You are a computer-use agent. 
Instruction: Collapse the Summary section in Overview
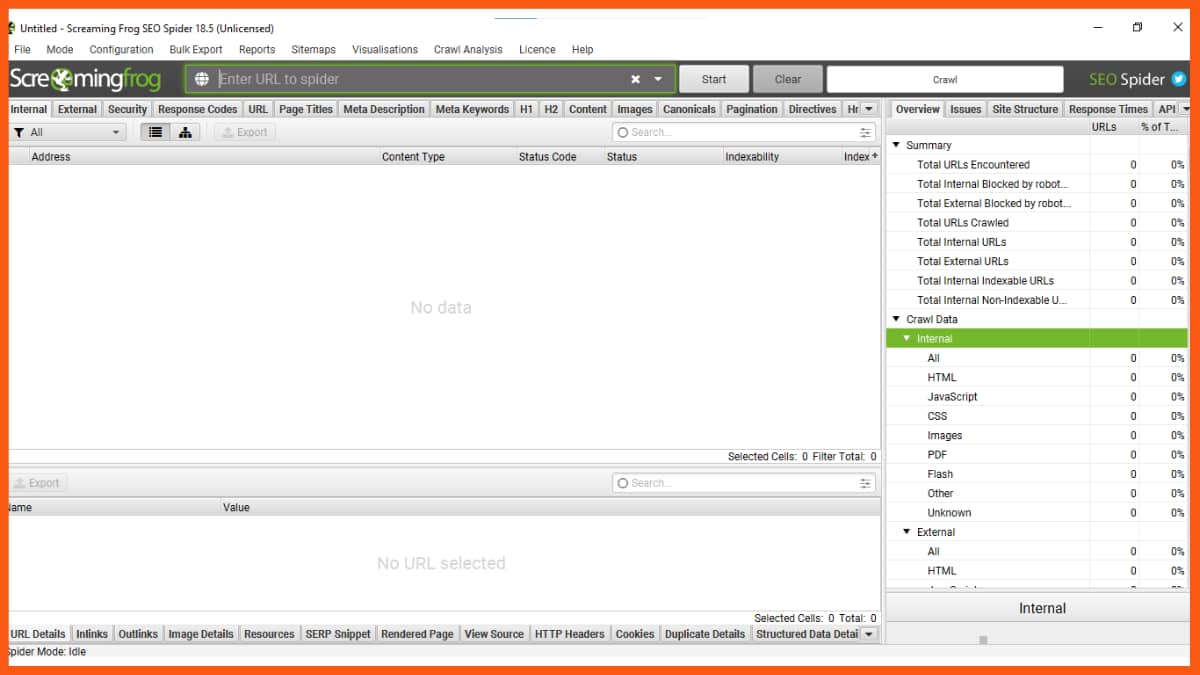coord(896,144)
